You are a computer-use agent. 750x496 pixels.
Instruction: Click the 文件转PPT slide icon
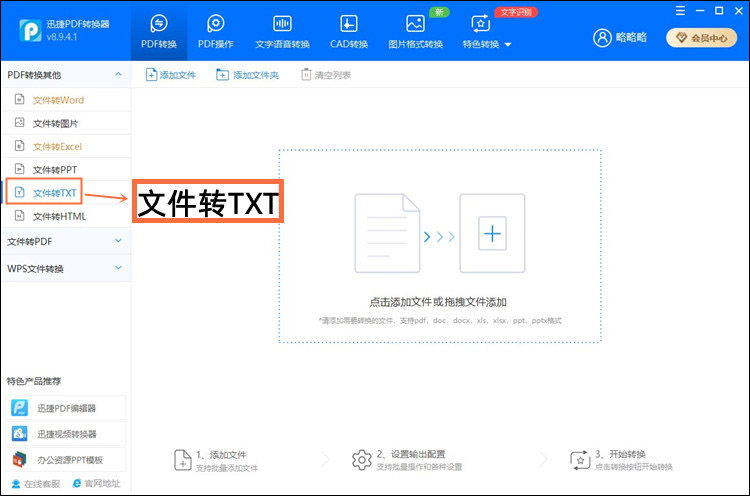click(x=19, y=169)
